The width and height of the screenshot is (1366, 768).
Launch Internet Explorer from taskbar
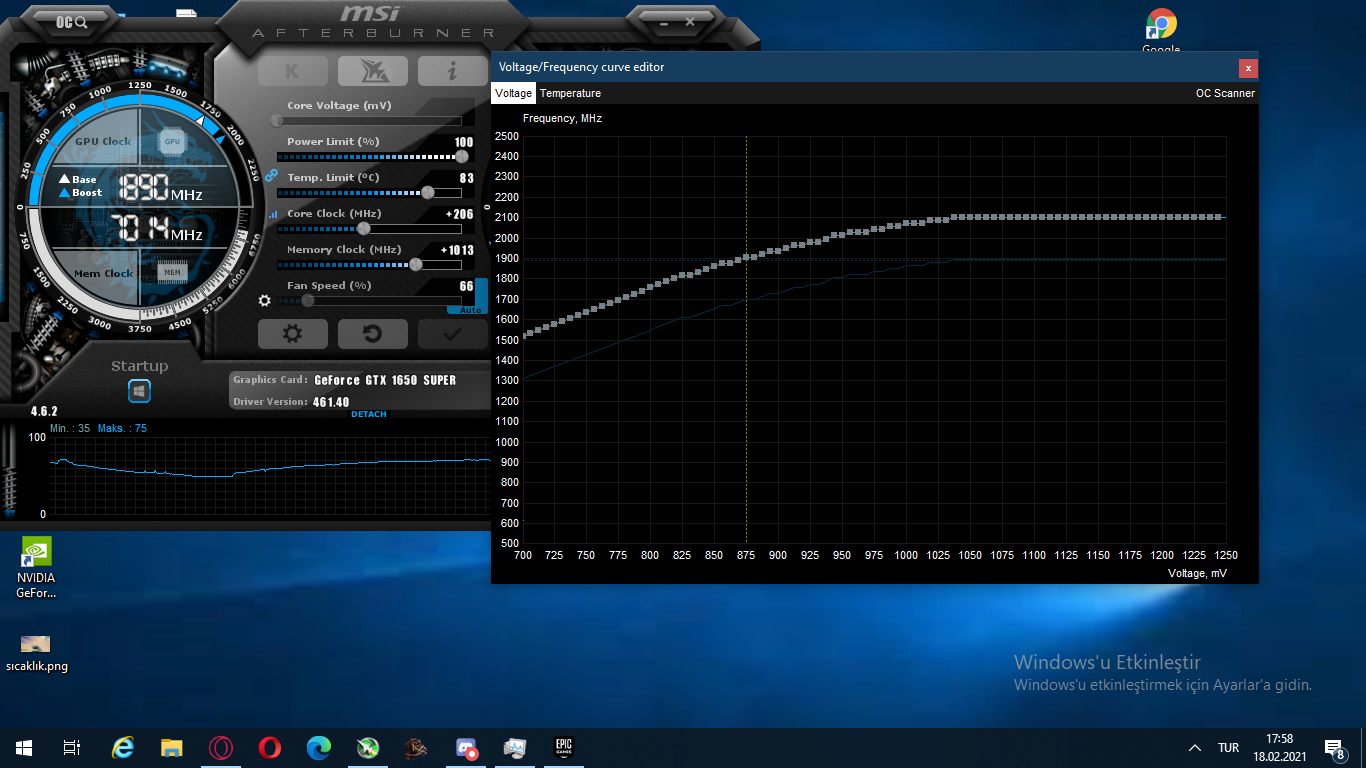point(123,747)
